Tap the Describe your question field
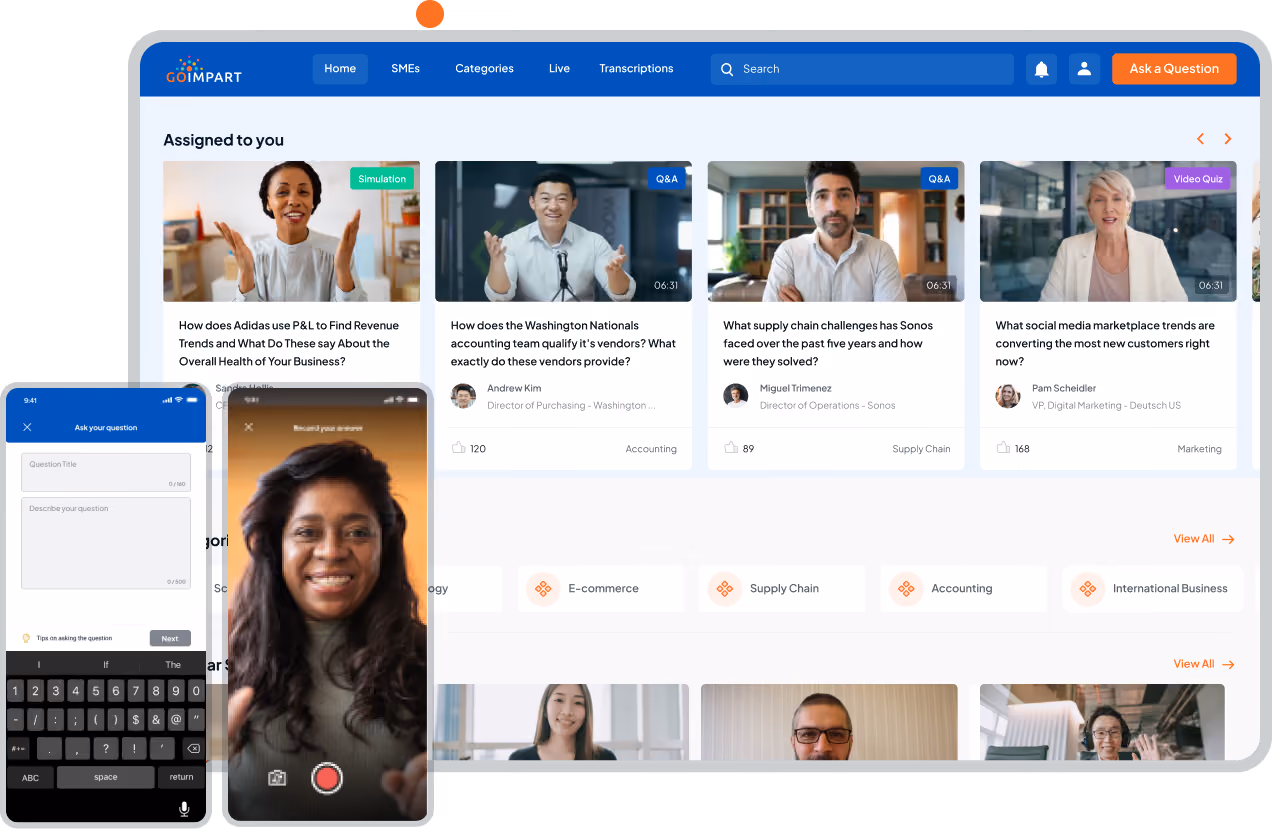This screenshot has width=1272, height=829. point(106,543)
